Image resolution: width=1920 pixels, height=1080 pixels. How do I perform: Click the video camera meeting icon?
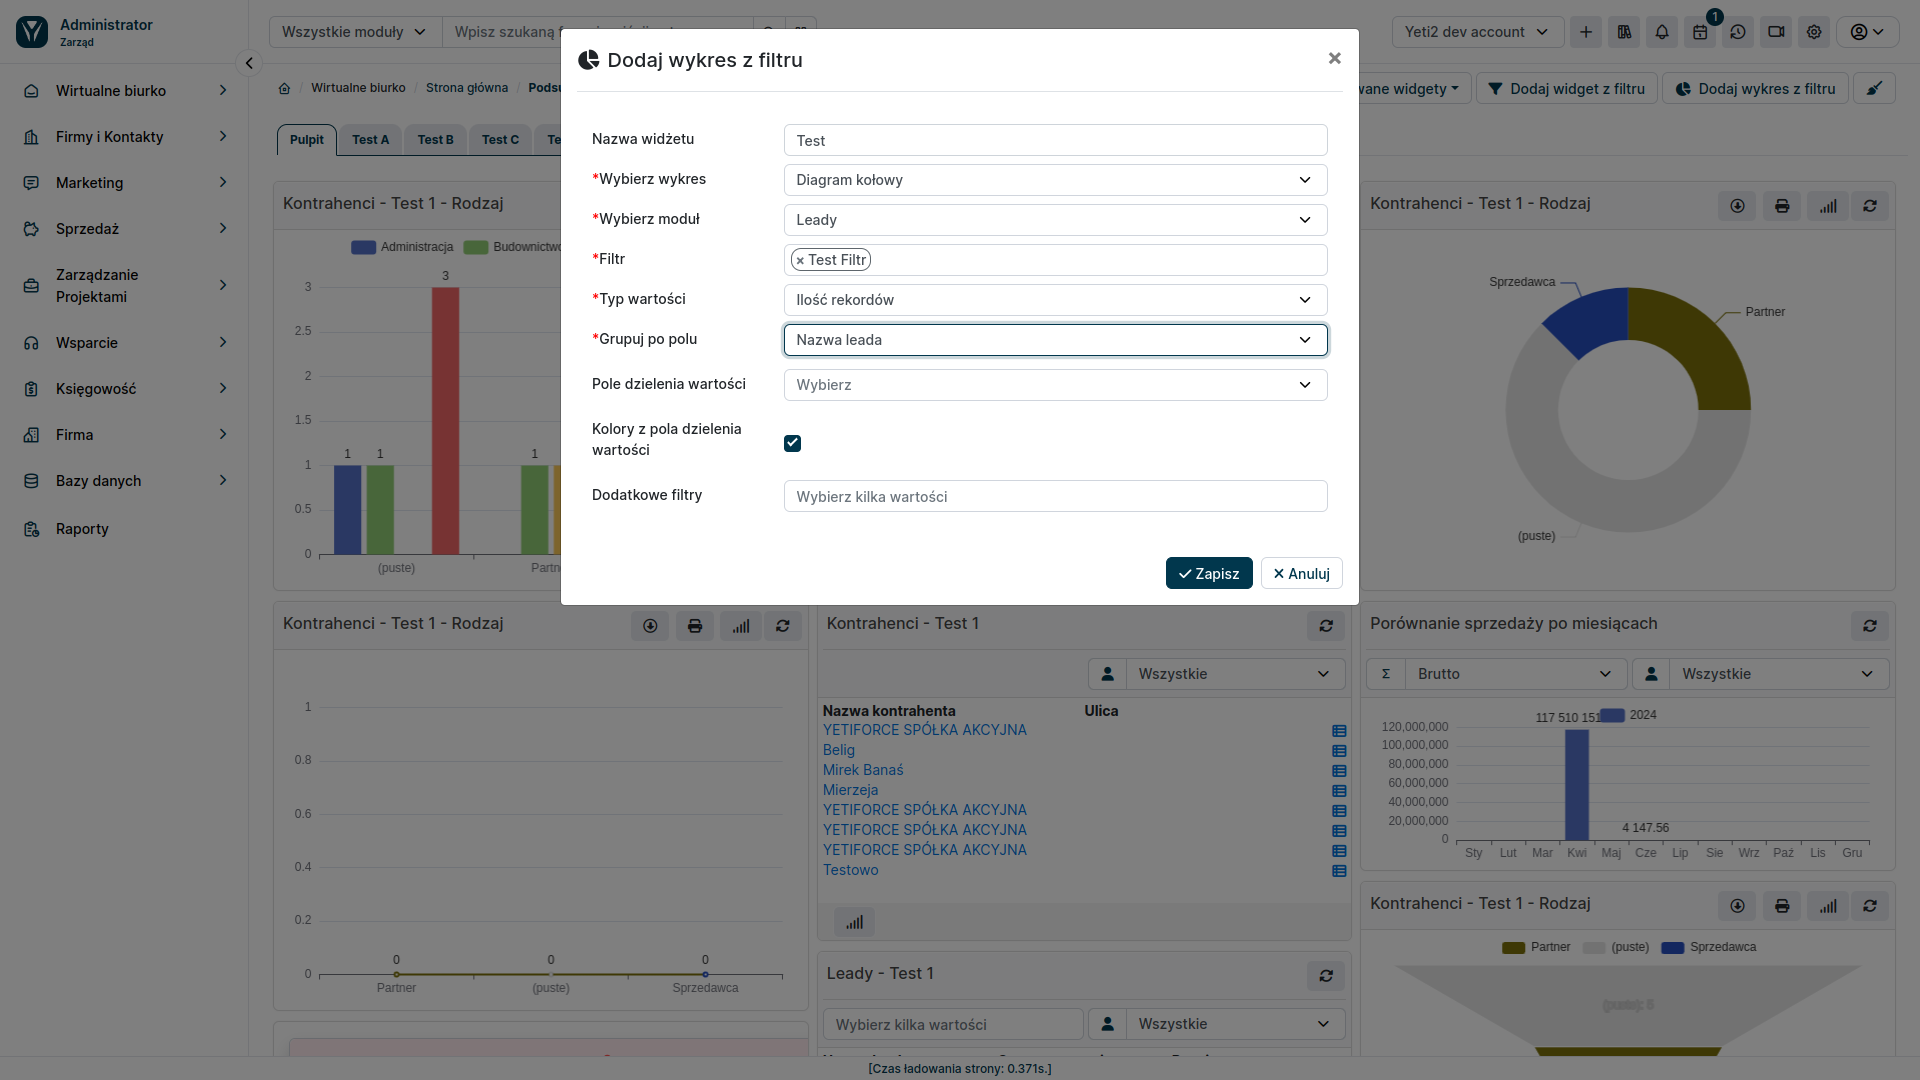(x=1776, y=32)
